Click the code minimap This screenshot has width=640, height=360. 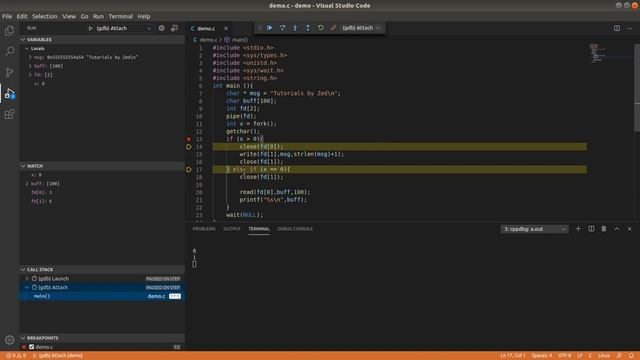[x=610, y=53]
